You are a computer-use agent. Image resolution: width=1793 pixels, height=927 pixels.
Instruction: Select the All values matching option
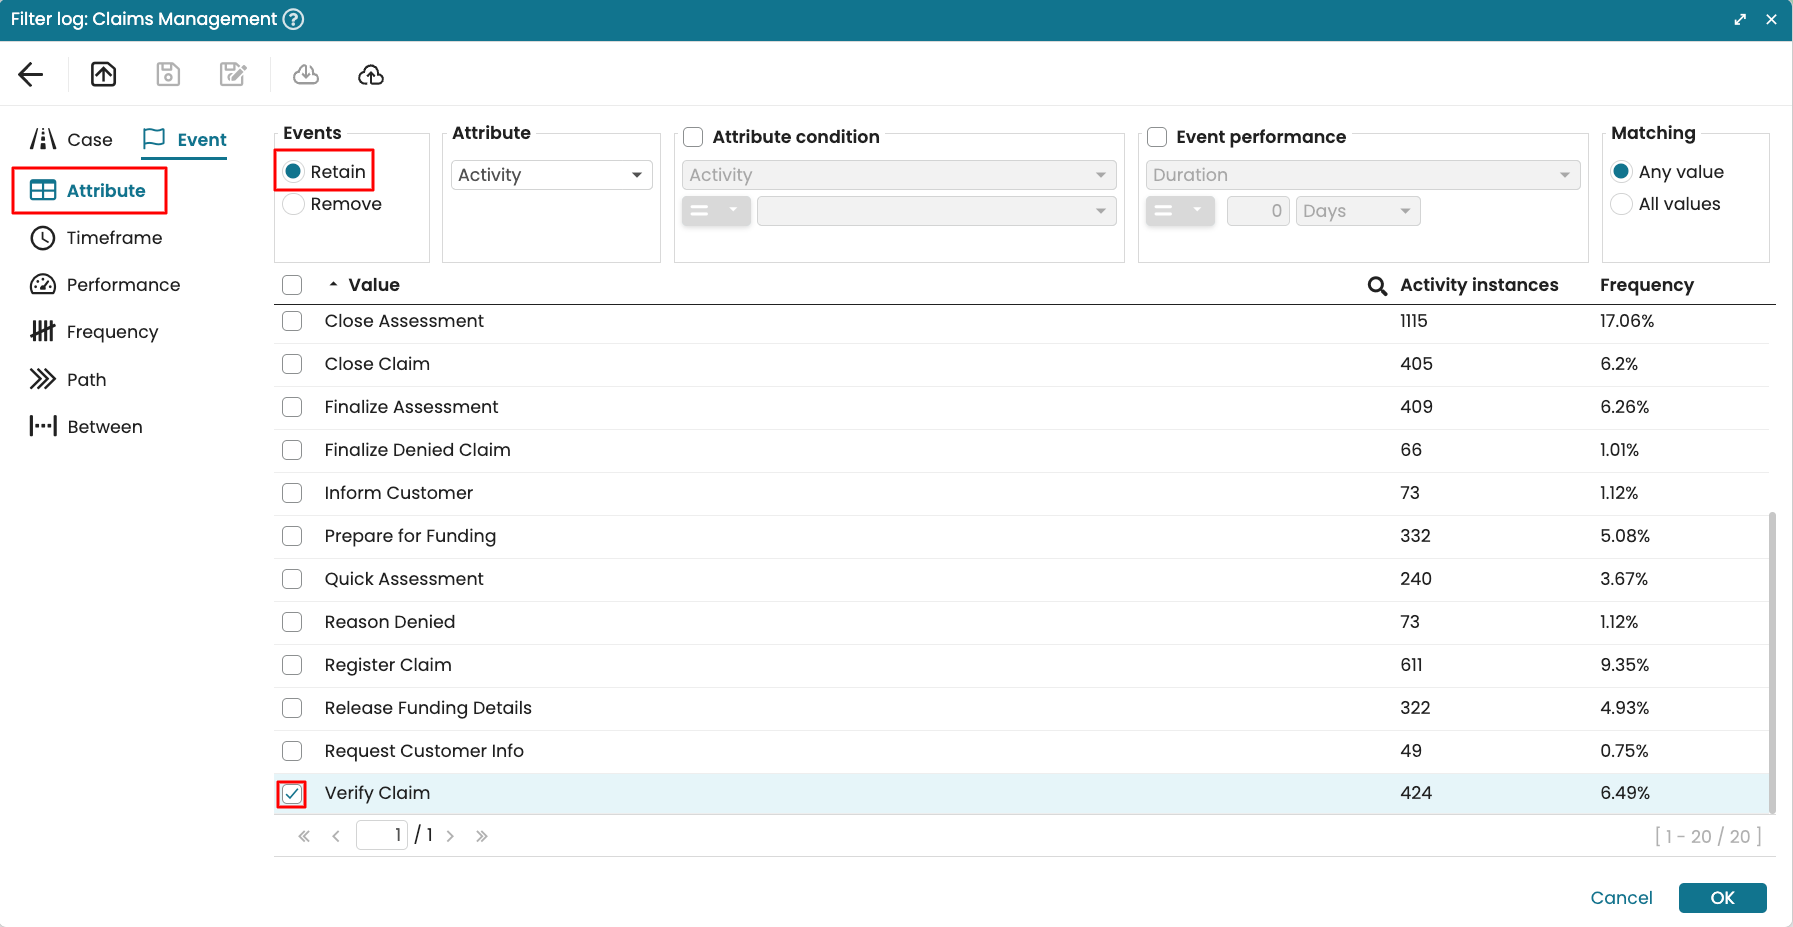click(x=1621, y=204)
